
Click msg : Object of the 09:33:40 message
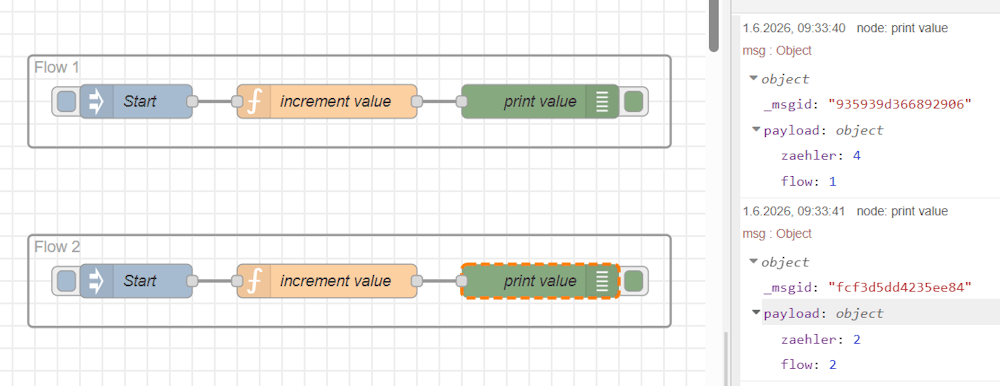[x=777, y=50]
